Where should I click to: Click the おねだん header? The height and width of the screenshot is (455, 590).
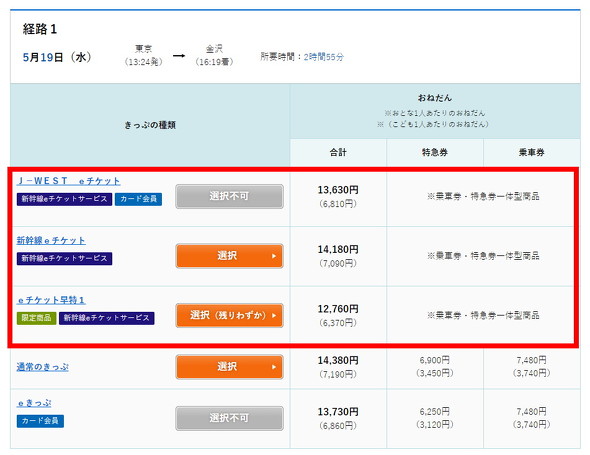click(435, 98)
